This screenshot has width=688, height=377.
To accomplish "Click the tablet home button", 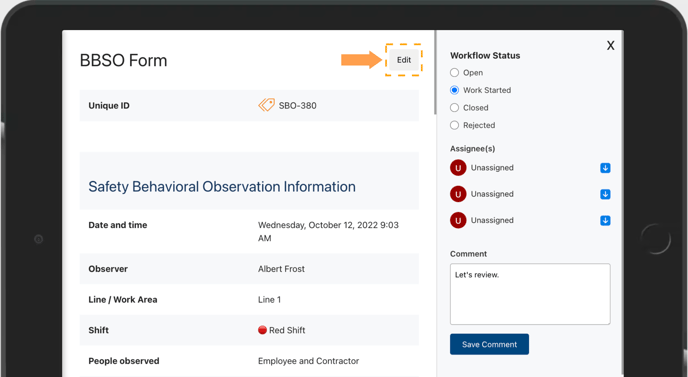I will tap(656, 239).
